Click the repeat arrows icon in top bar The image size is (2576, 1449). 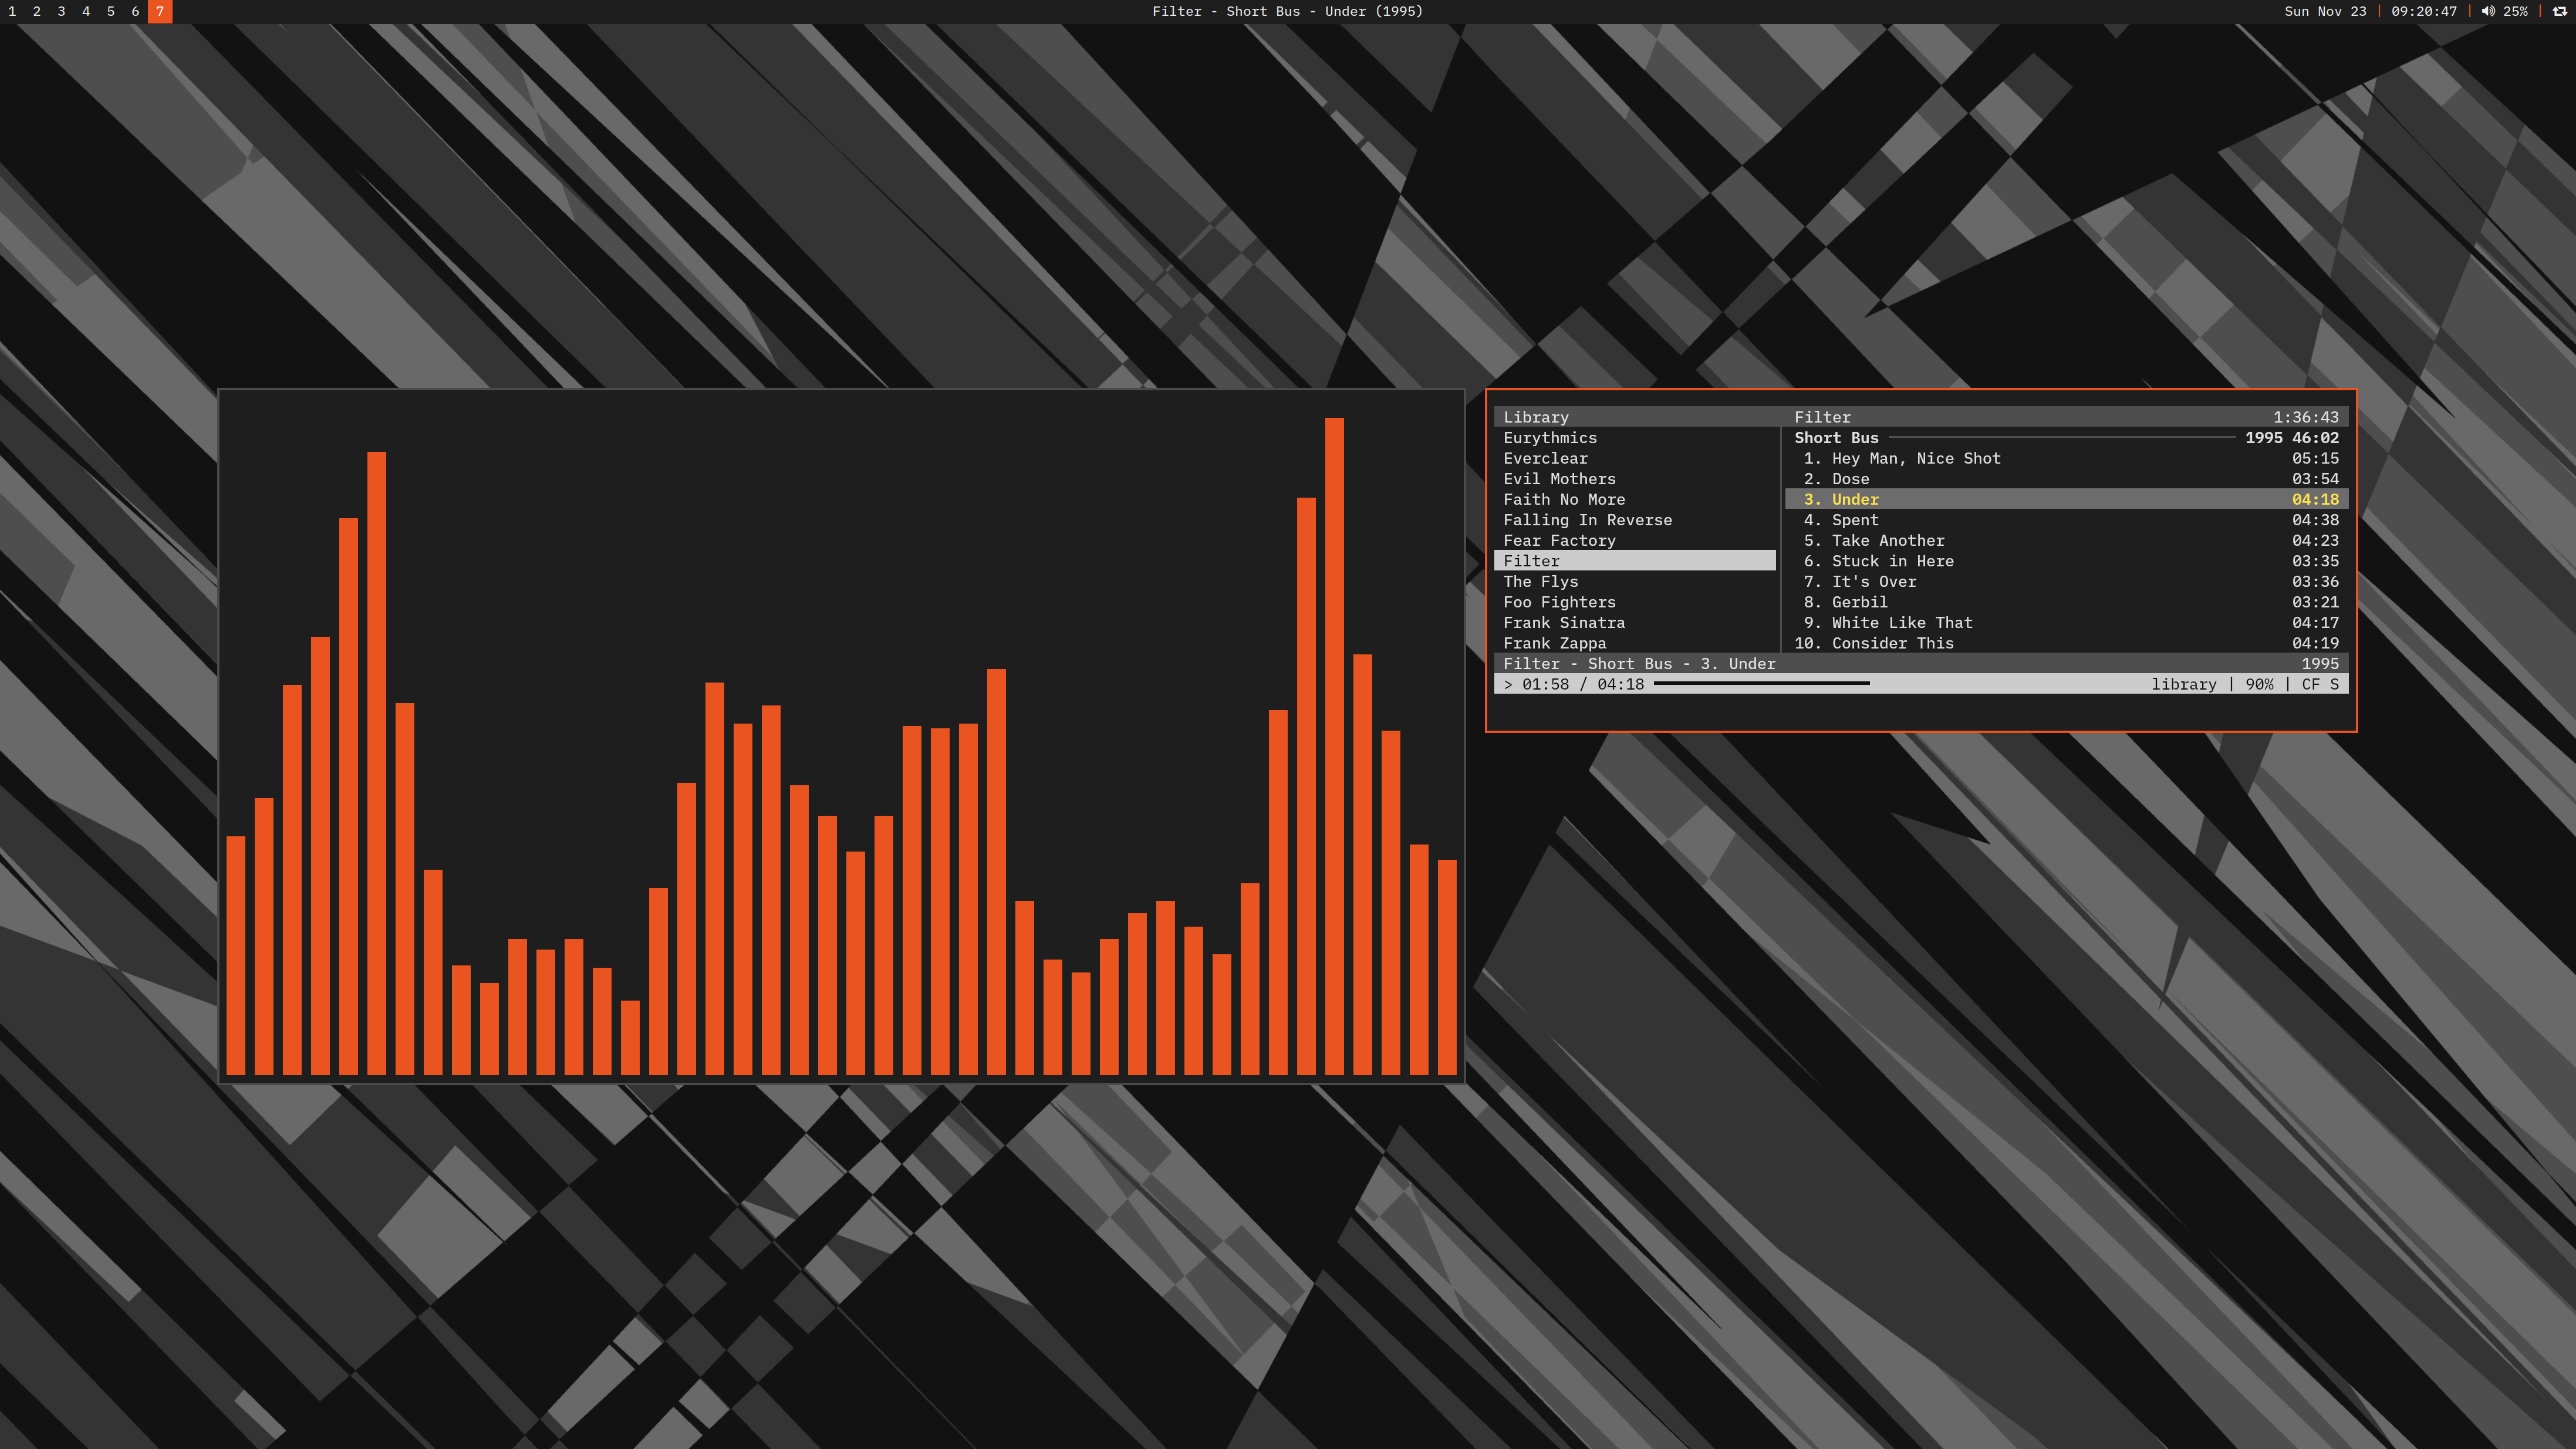pos(2560,11)
